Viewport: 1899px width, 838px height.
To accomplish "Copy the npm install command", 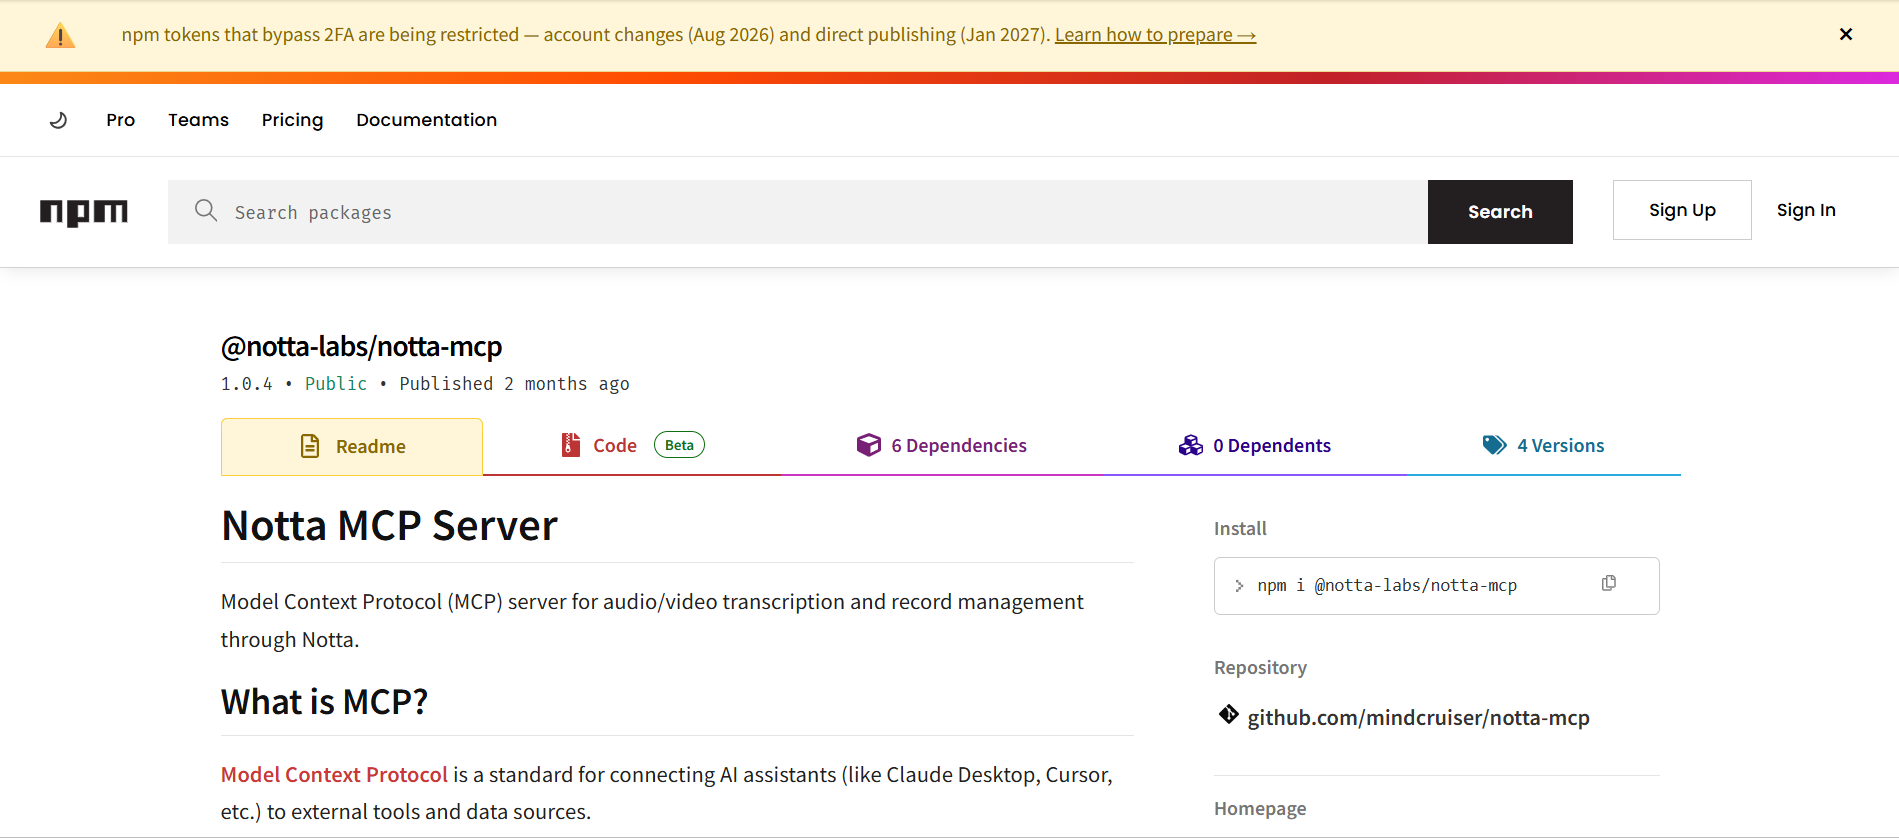I will (x=1609, y=583).
